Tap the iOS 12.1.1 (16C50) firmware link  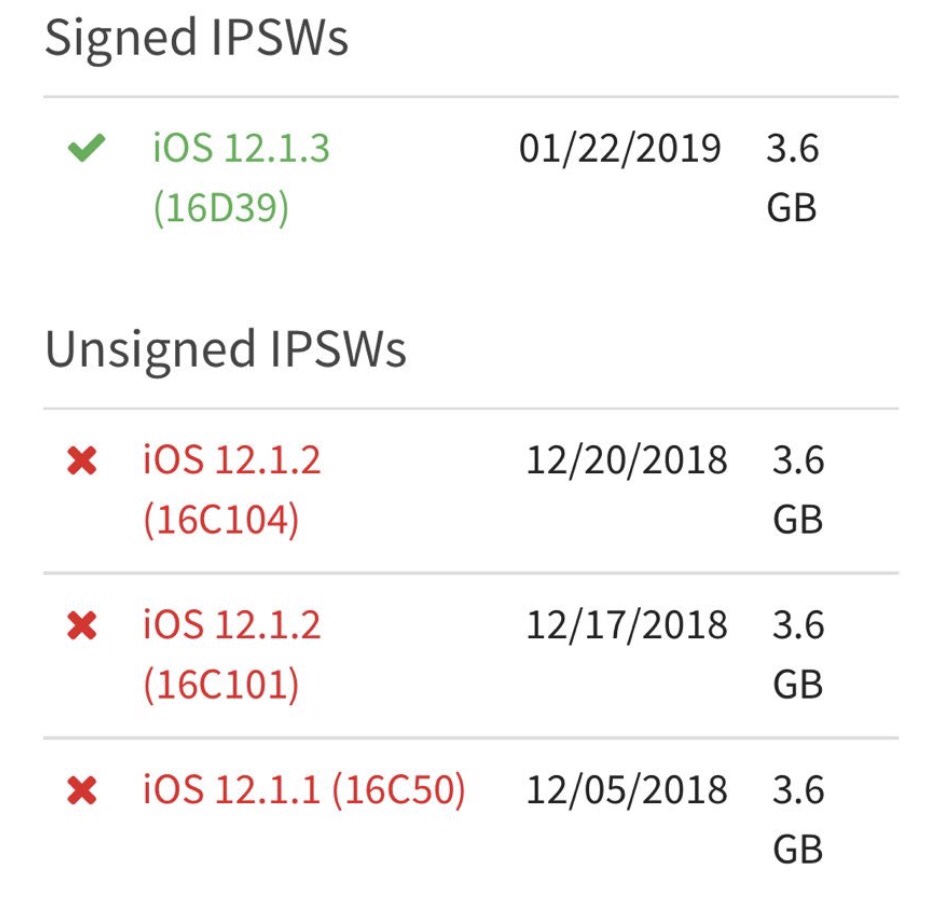[304, 791]
